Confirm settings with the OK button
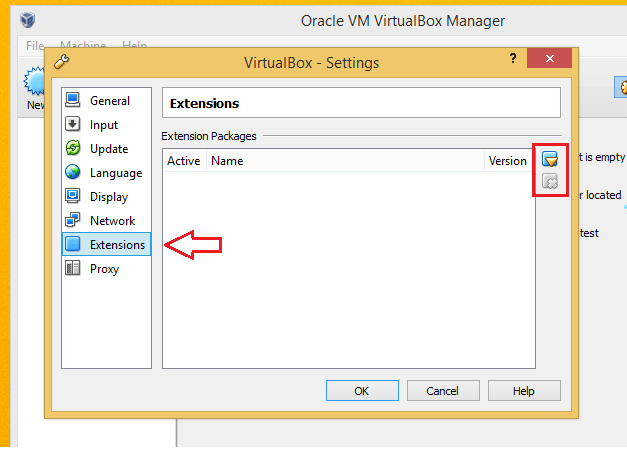 pyautogui.click(x=362, y=391)
